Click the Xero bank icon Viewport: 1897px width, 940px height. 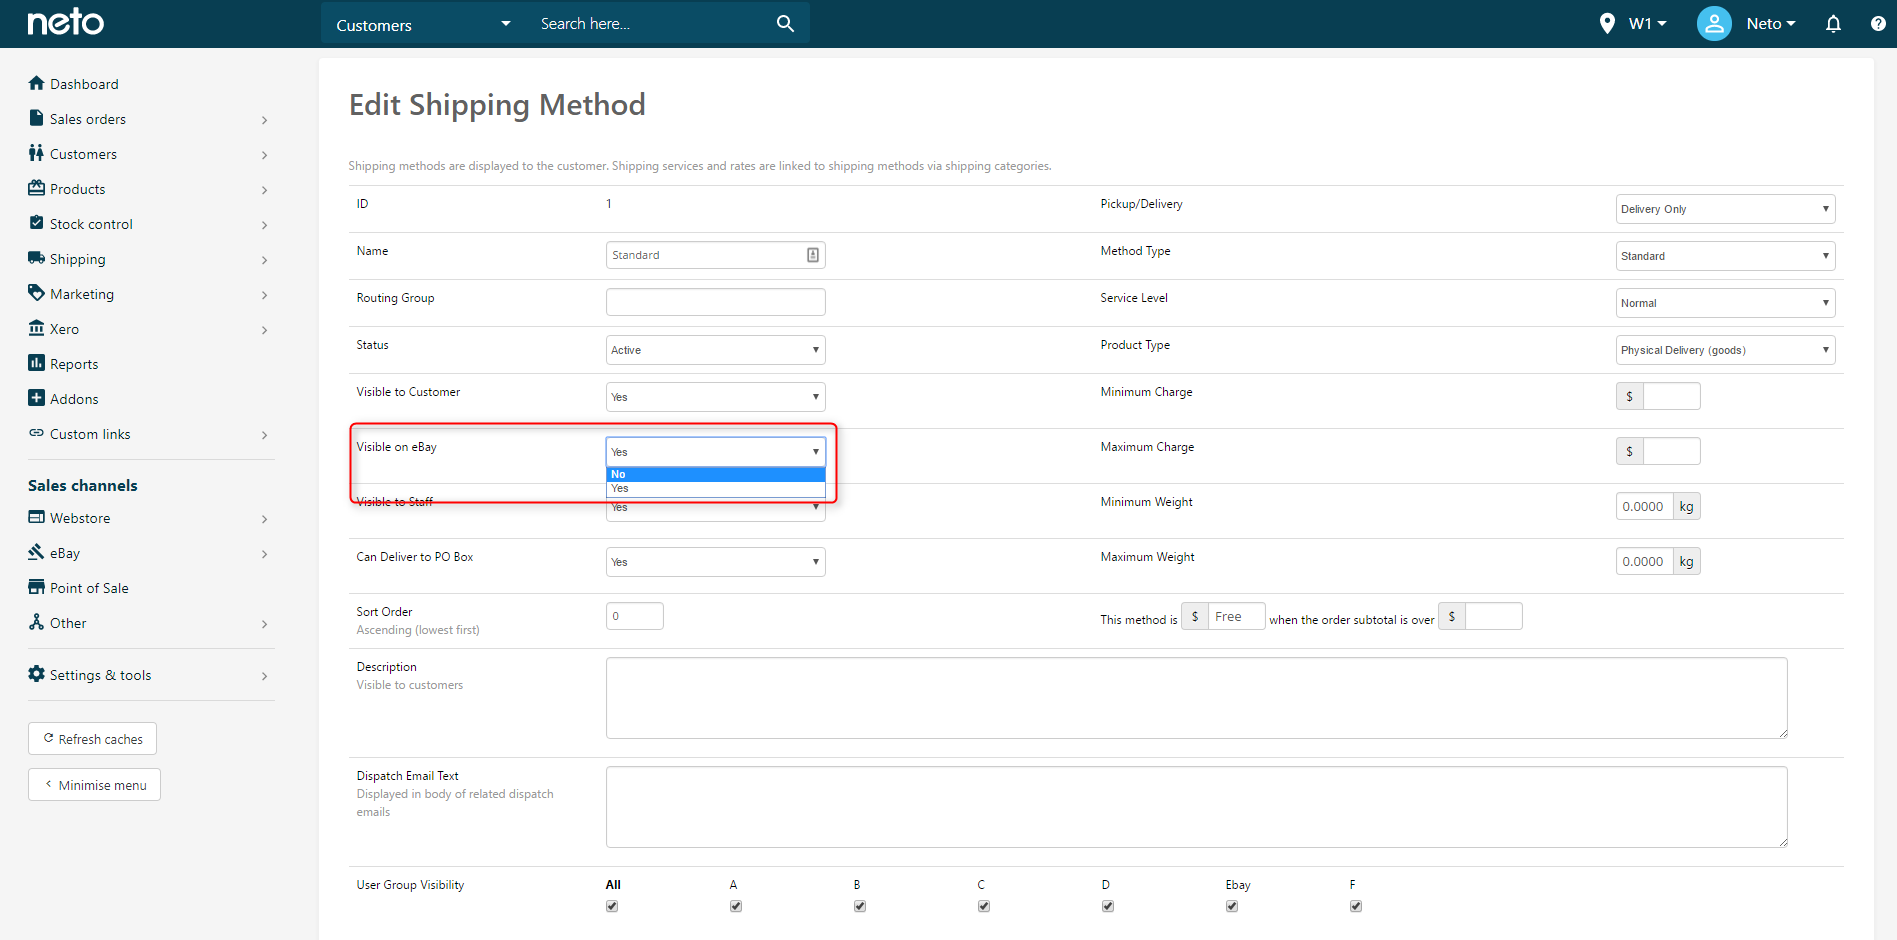pos(37,328)
